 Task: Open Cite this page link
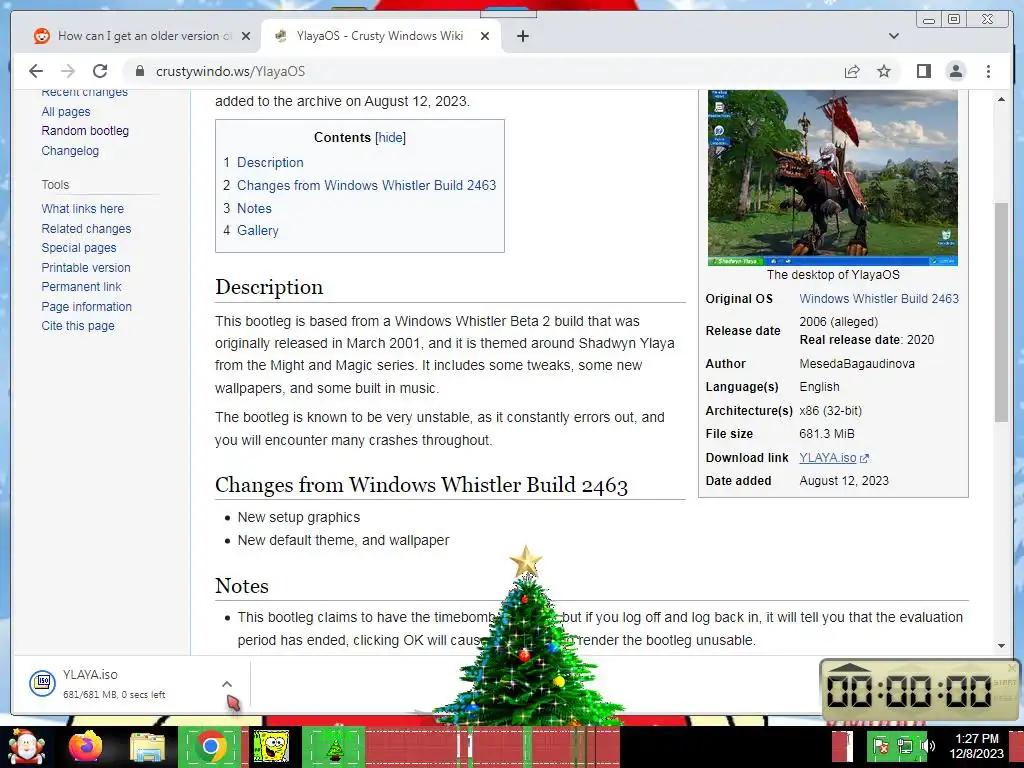coord(78,326)
